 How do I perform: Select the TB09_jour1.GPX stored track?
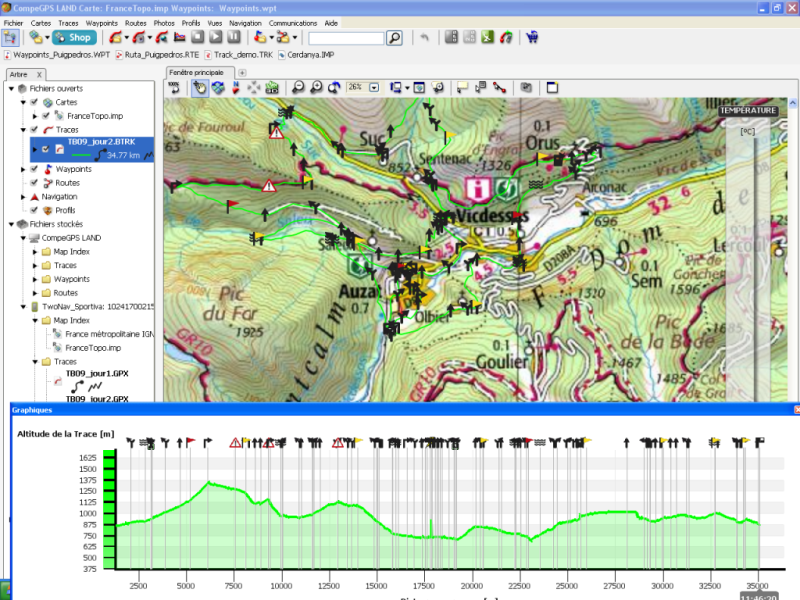tap(97, 373)
